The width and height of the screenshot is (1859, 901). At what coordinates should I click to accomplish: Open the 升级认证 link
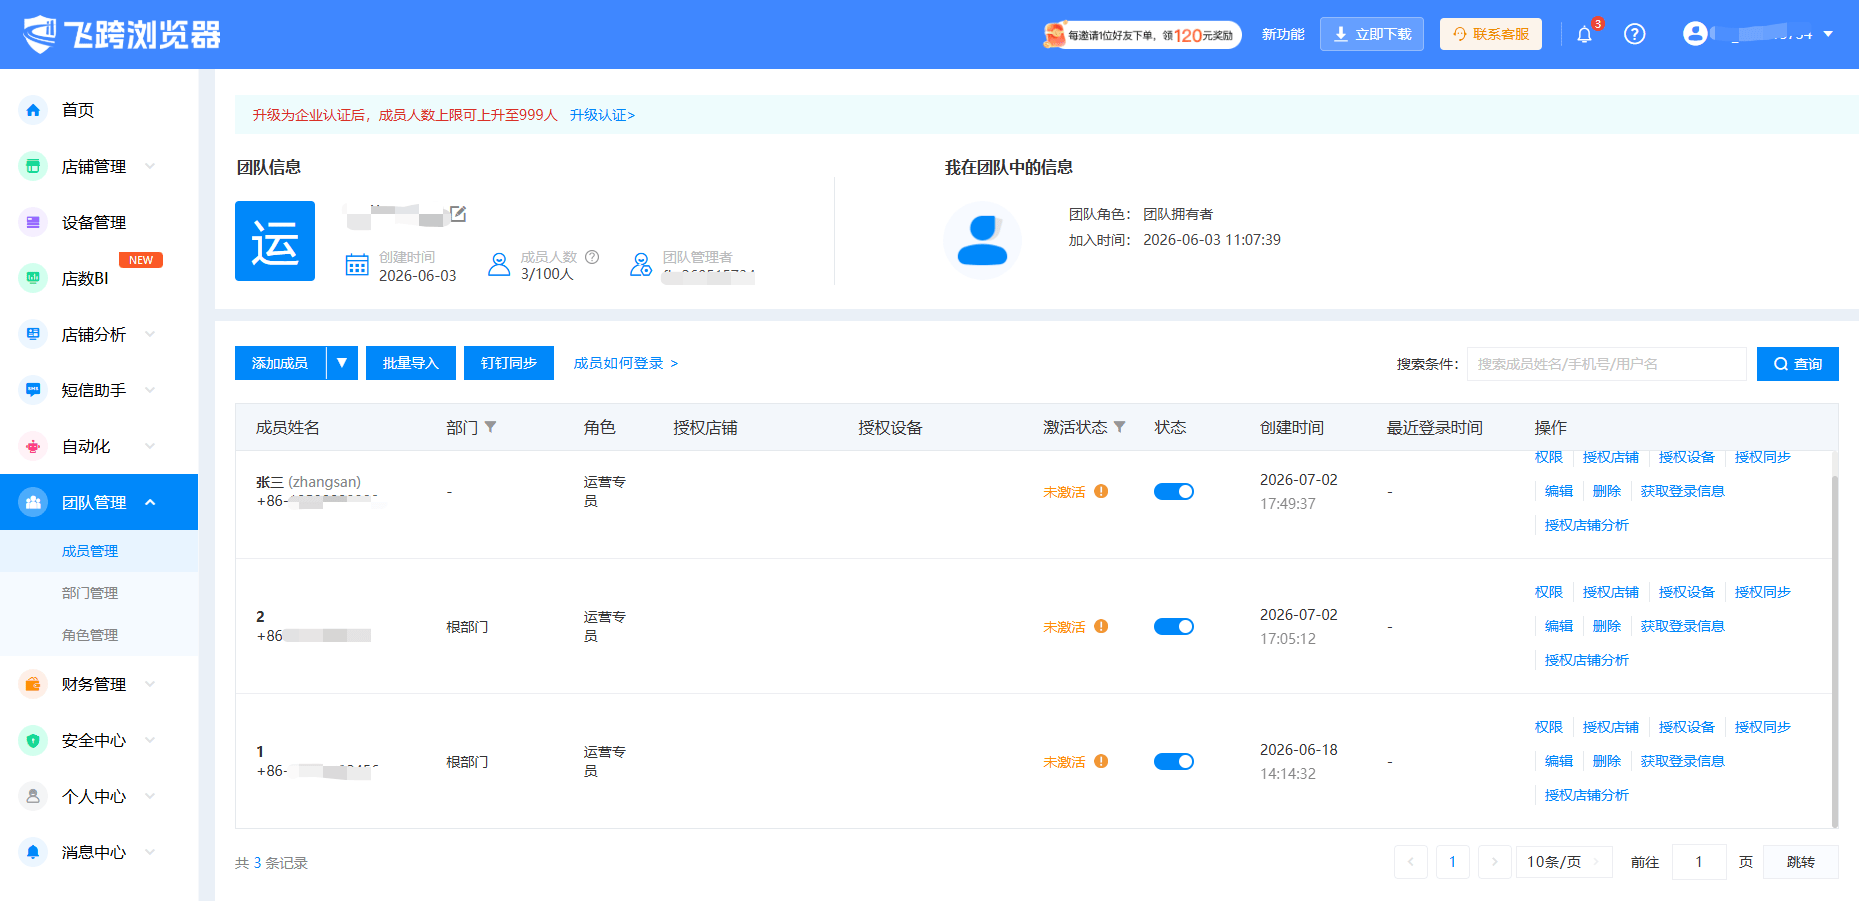[602, 115]
